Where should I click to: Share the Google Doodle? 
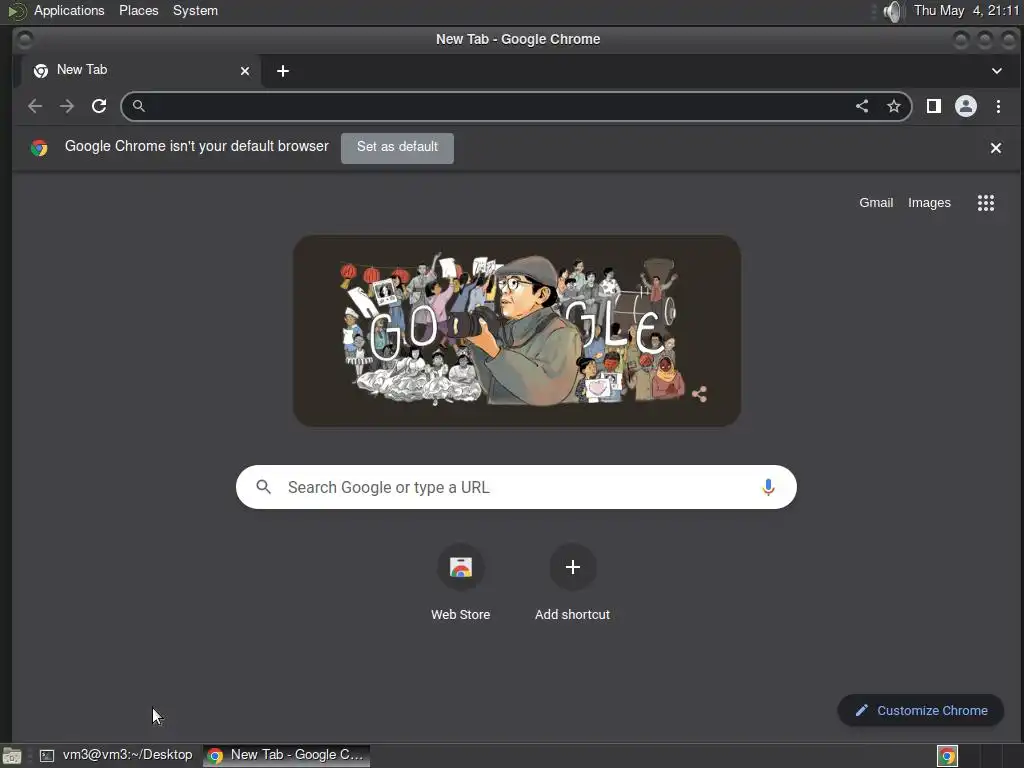coord(699,394)
